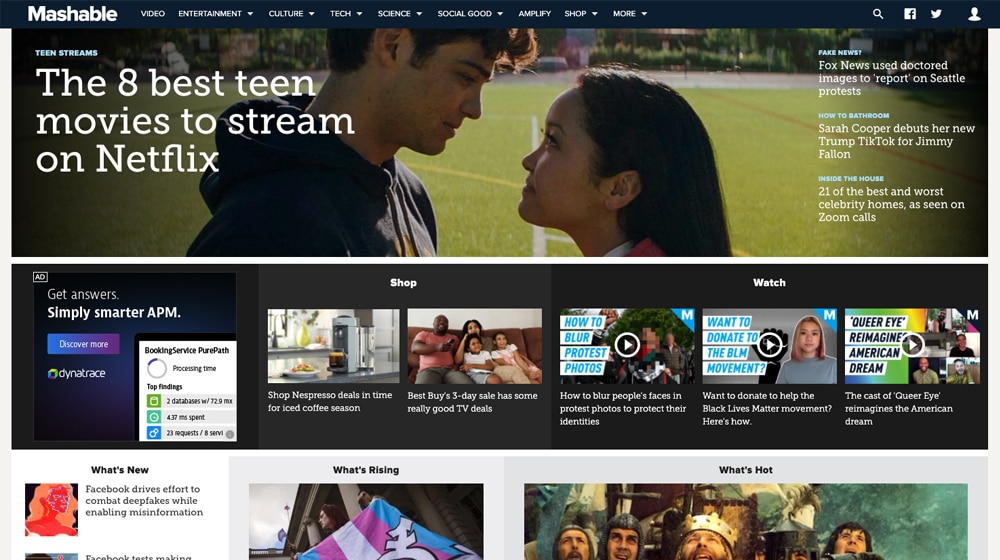The image size is (1000, 560).
Task: Open the Amplify nav item
Action: [534, 13]
